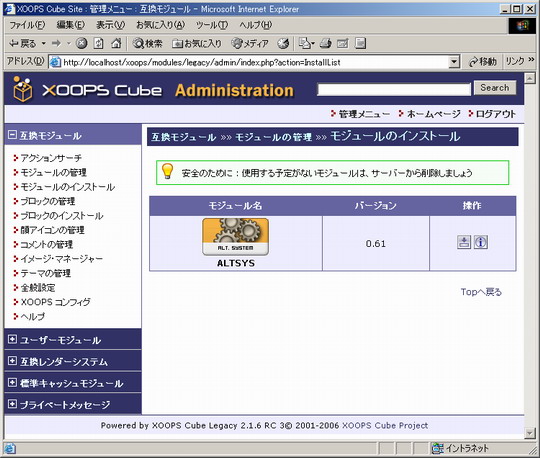
Task: Open the Edit (編集) menu
Action: pos(70,25)
